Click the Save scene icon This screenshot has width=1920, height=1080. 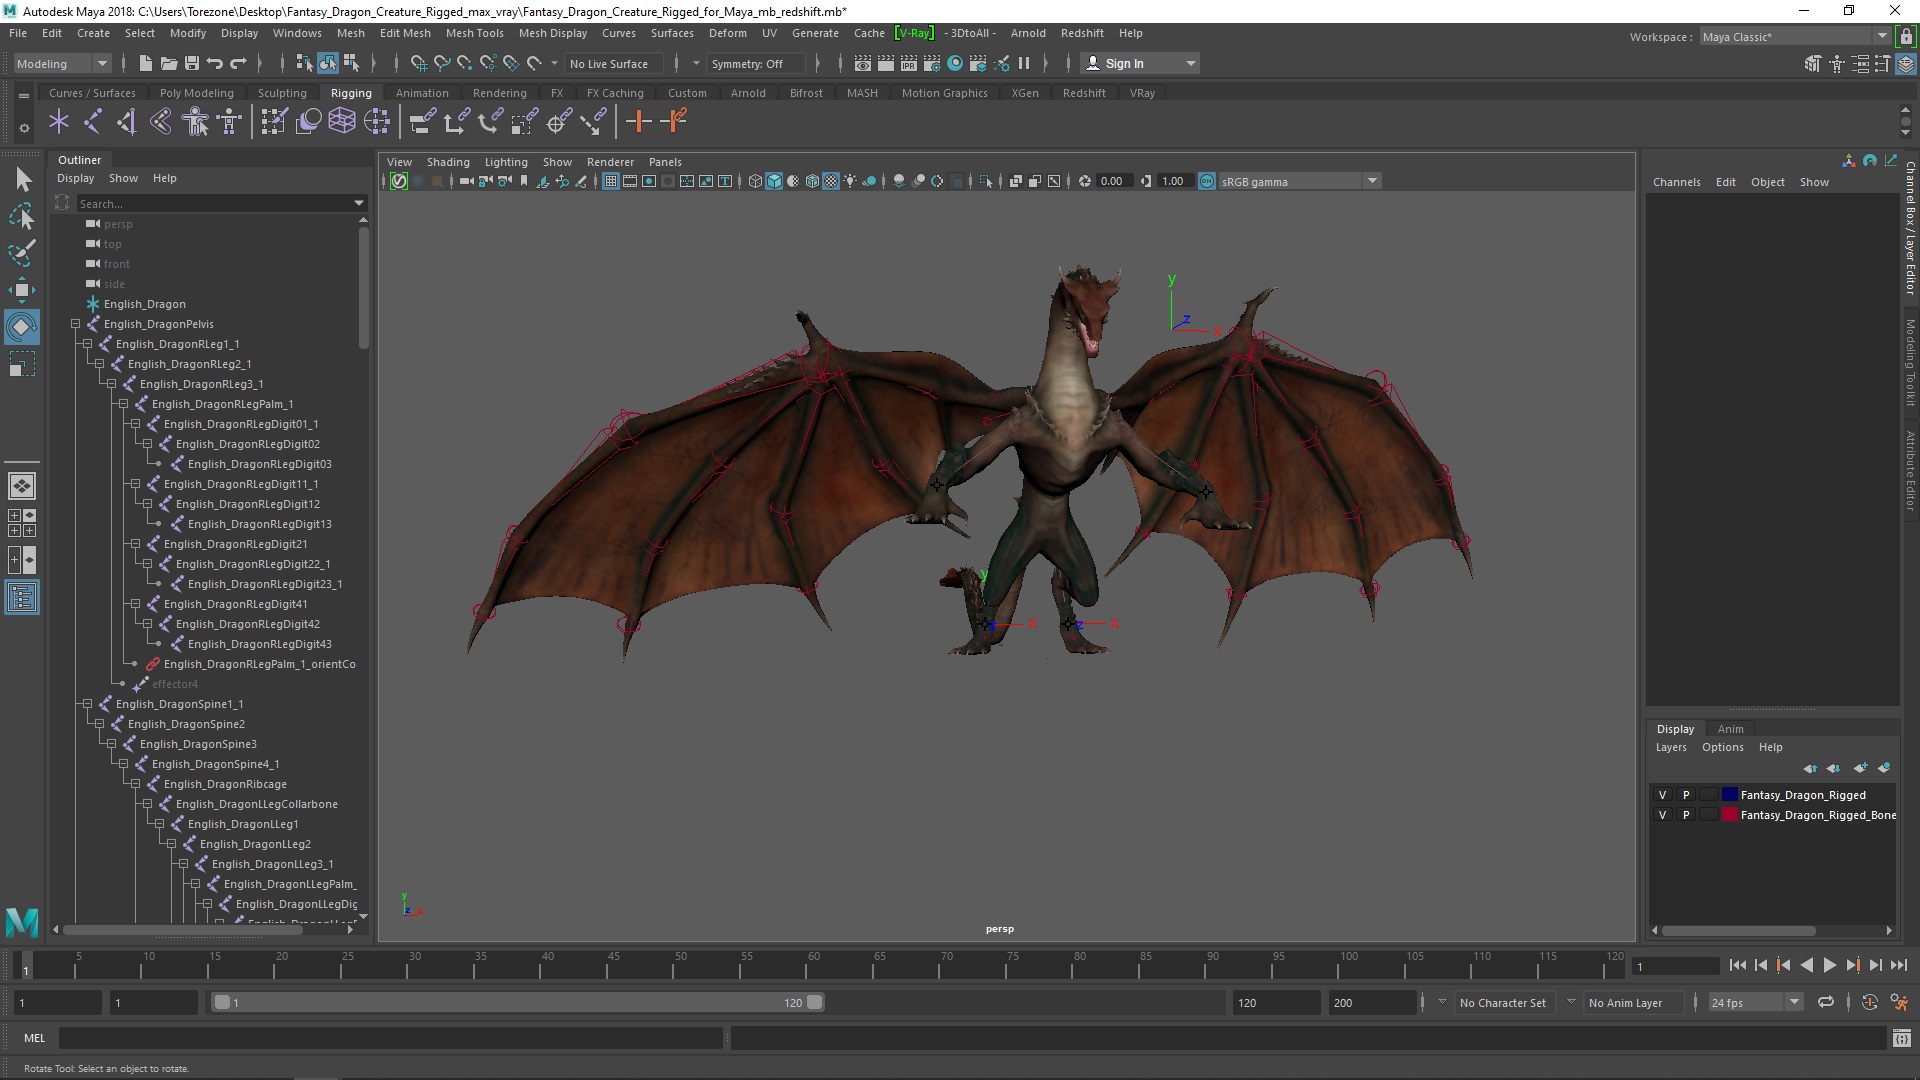[192, 63]
